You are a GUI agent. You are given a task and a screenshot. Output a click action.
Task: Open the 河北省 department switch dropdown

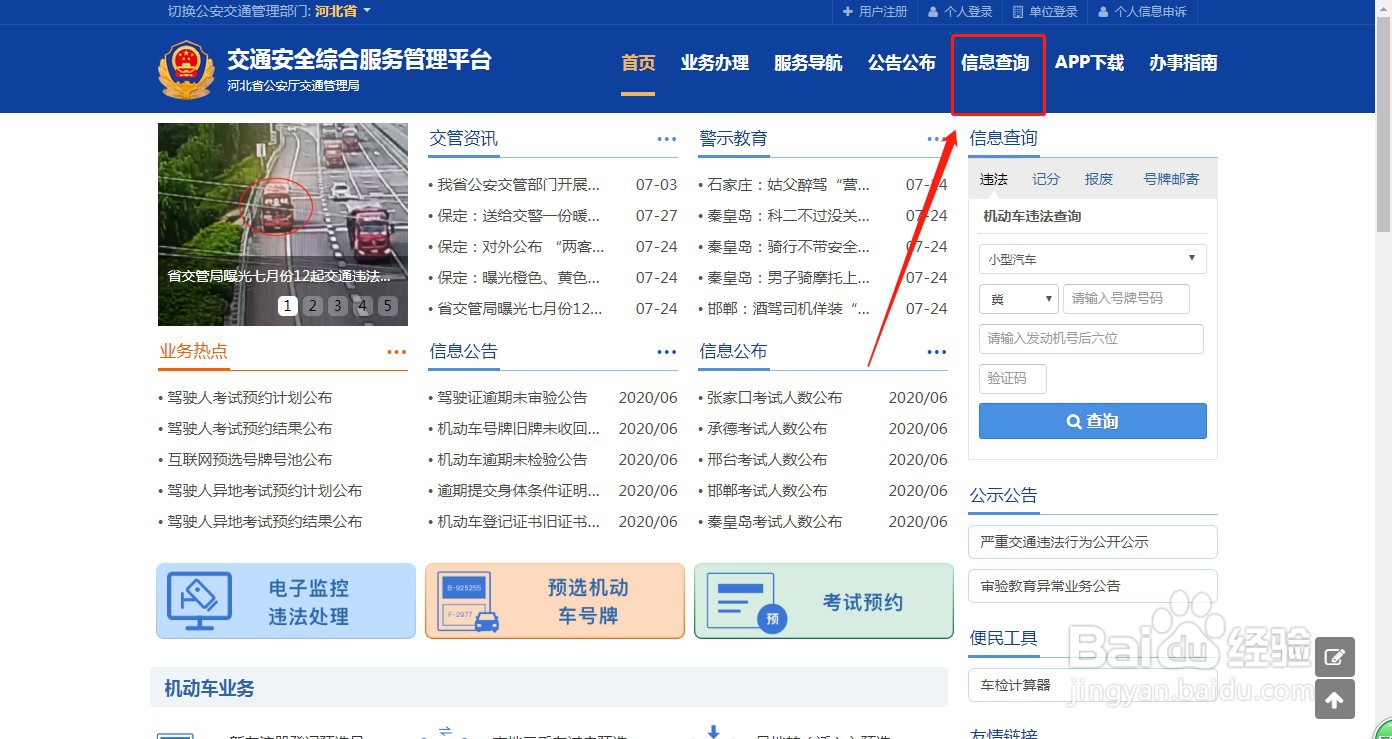(x=343, y=11)
